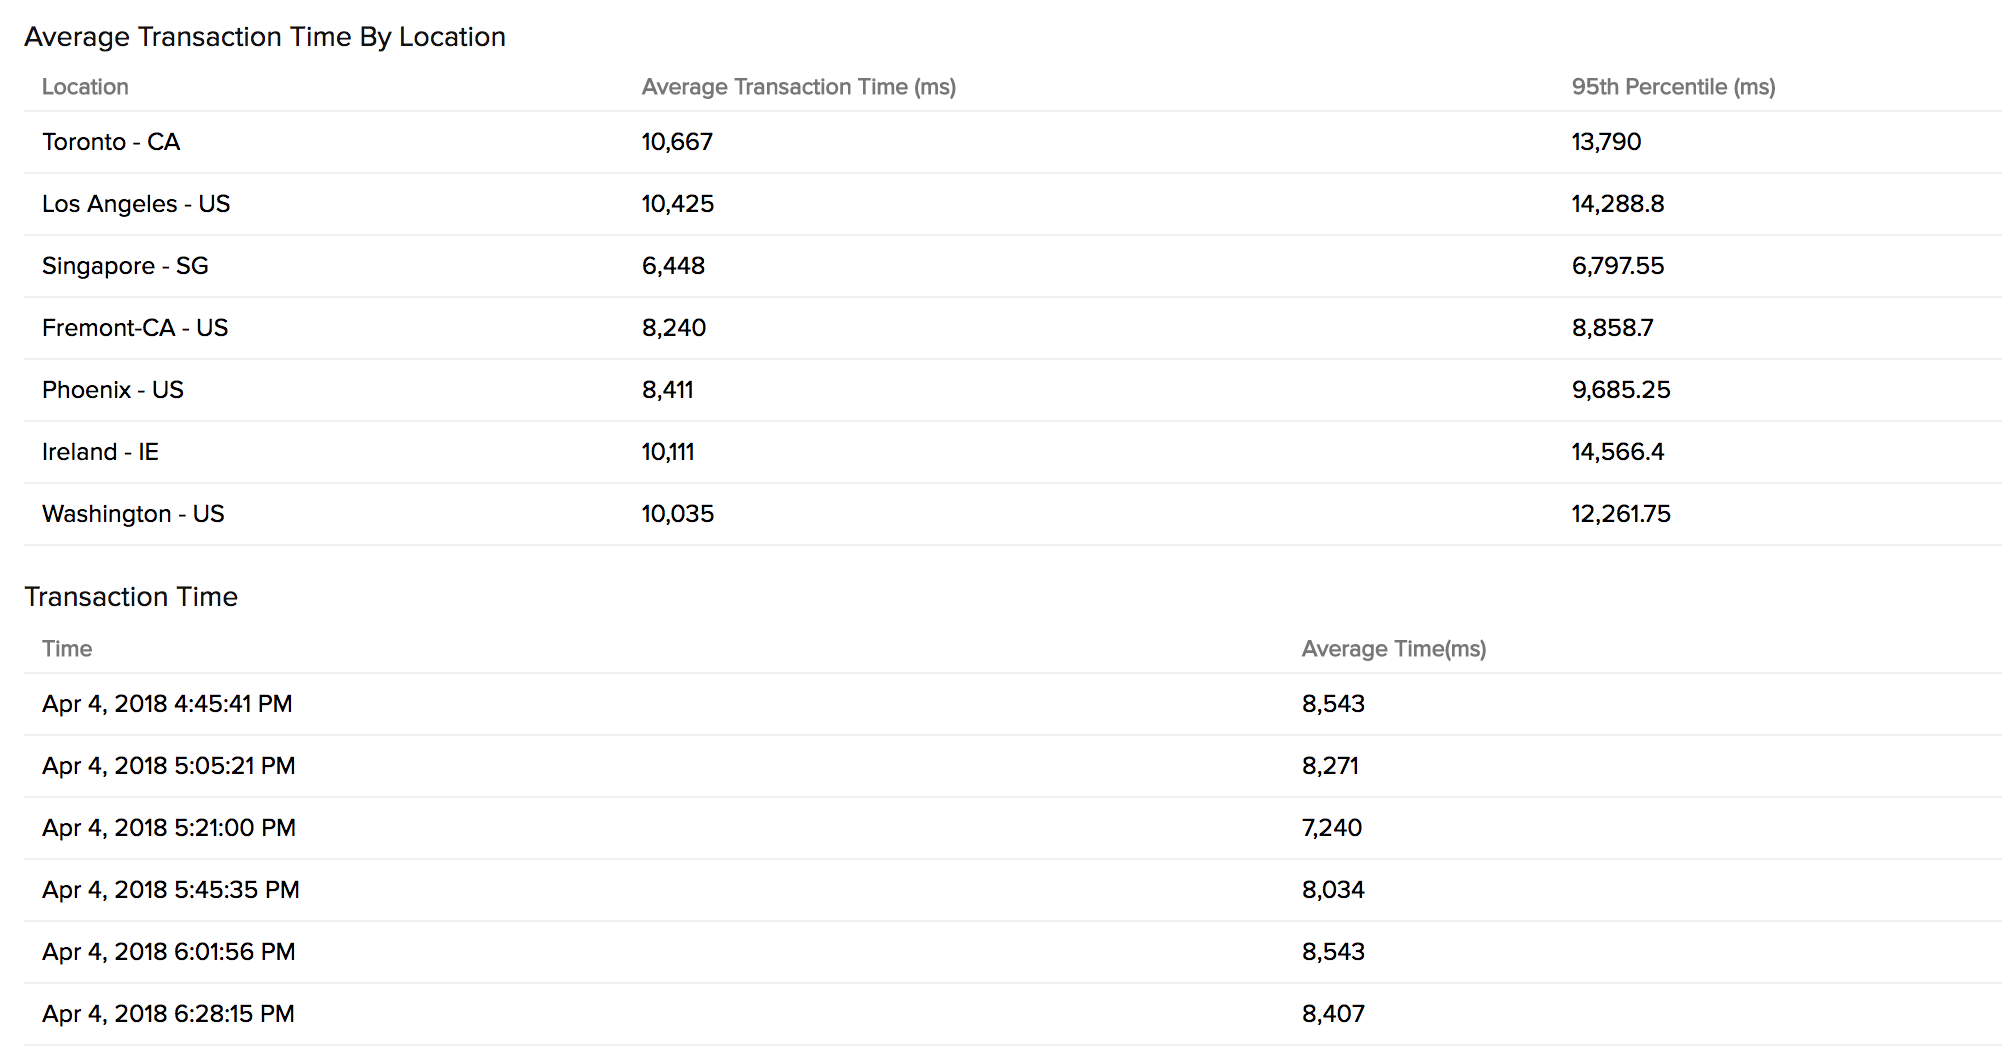Click the Singapore - SG location entry
The width and height of the screenshot is (2002, 1058).
(x=125, y=266)
